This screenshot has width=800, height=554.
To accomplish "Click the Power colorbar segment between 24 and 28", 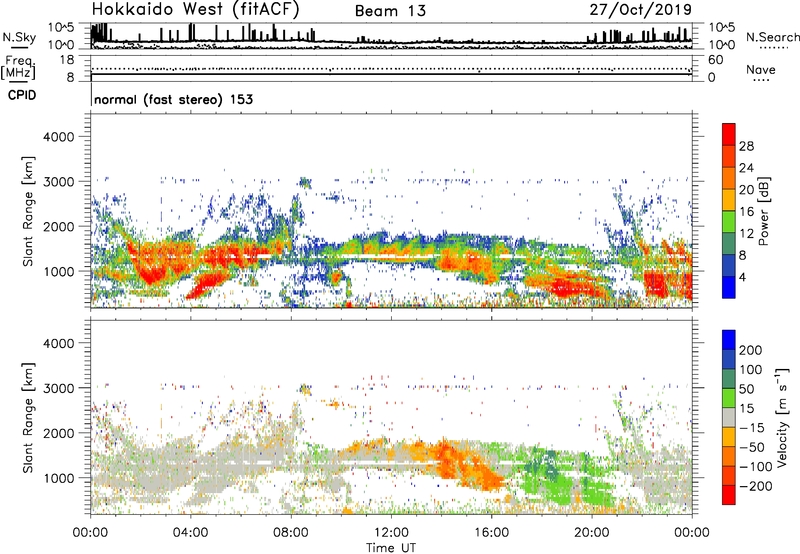I will (729, 156).
